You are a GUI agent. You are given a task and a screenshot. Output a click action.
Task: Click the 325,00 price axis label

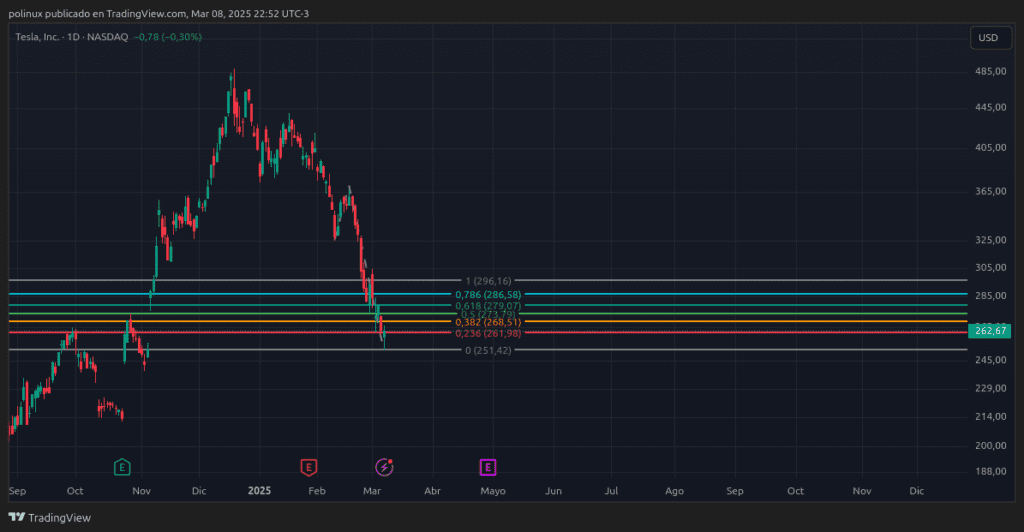pyautogui.click(x=991, y=240)
